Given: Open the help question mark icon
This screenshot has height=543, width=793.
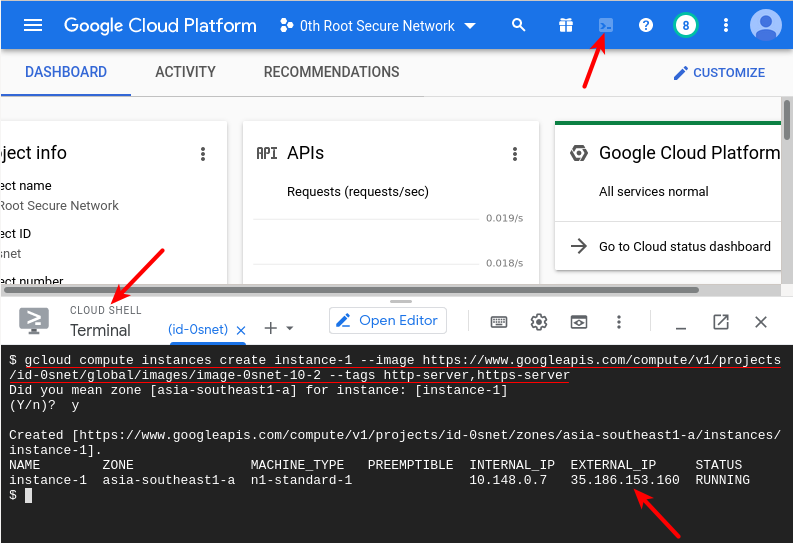Looking at the screenshot, I should coord(646,25).
